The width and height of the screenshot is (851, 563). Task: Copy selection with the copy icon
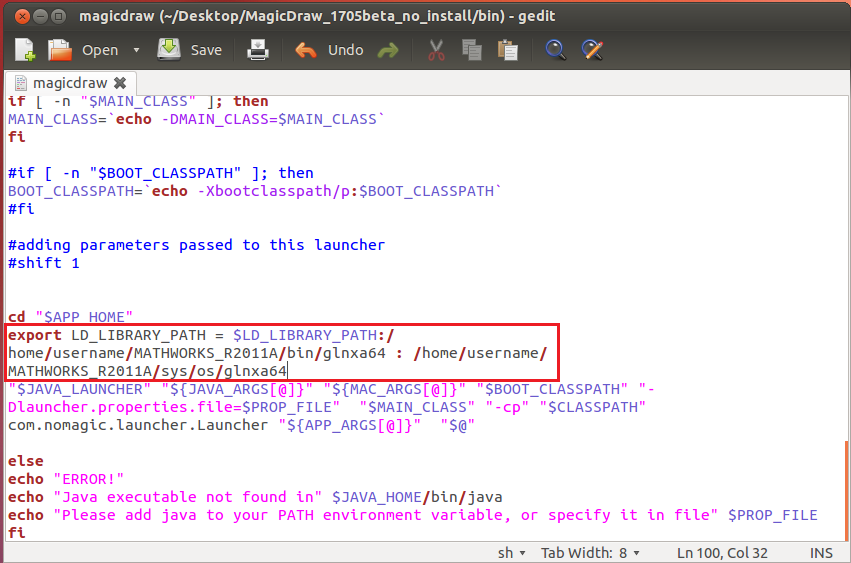pos(472,50)
